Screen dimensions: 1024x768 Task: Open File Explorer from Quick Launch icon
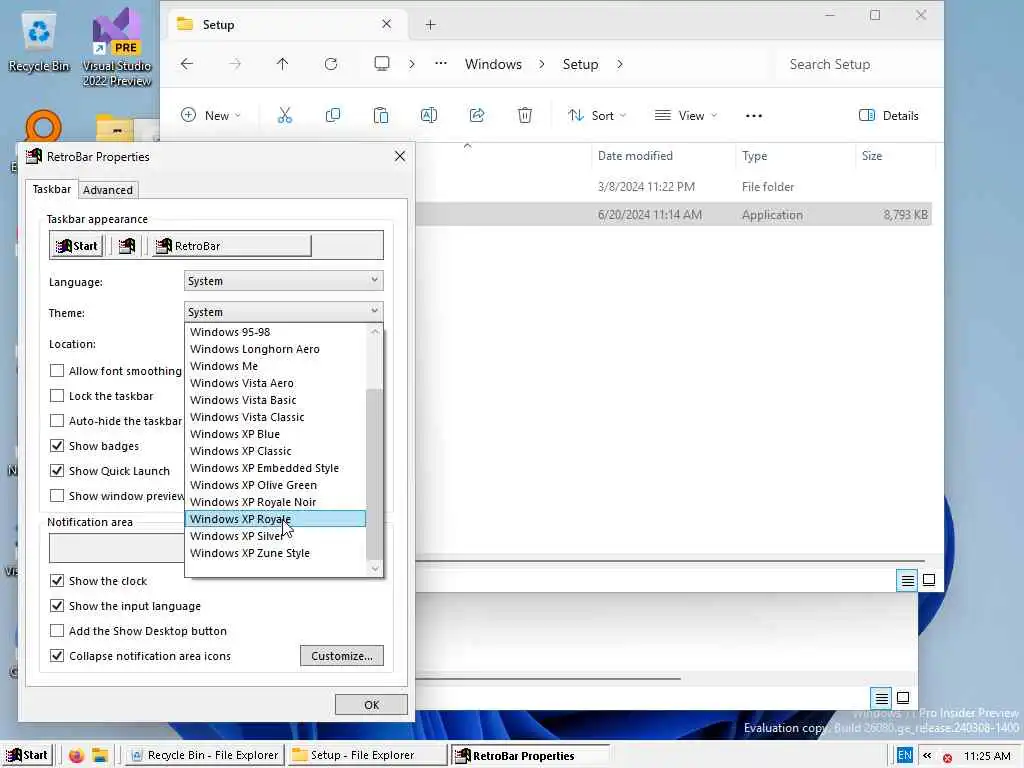[x=100, y=756]
